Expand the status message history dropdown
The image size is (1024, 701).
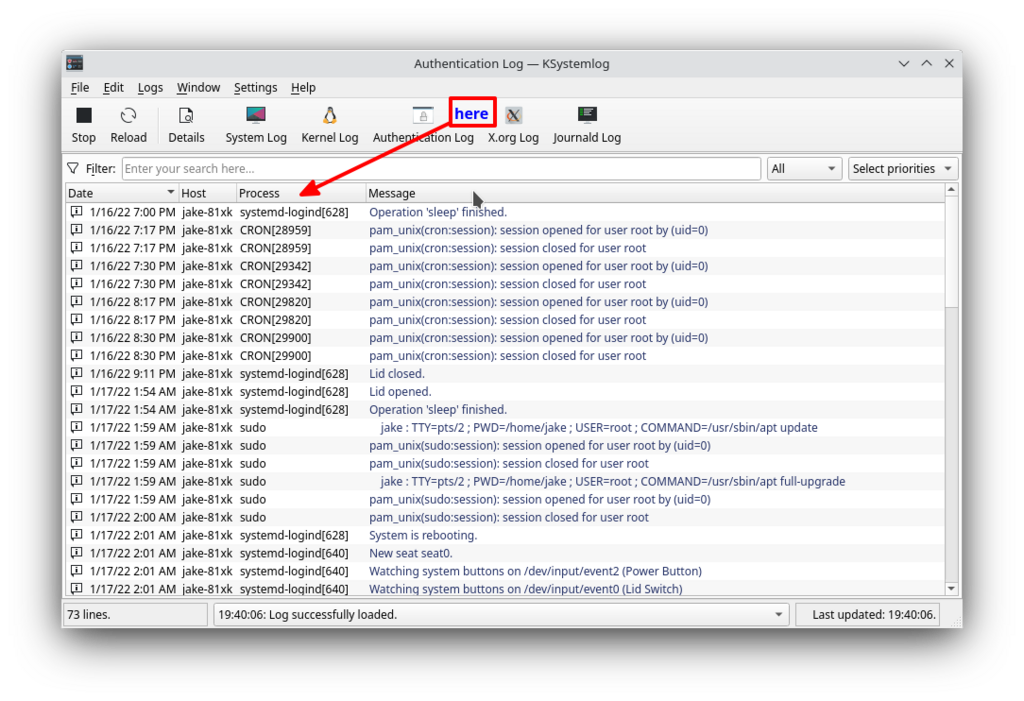[x=778, y=615]
